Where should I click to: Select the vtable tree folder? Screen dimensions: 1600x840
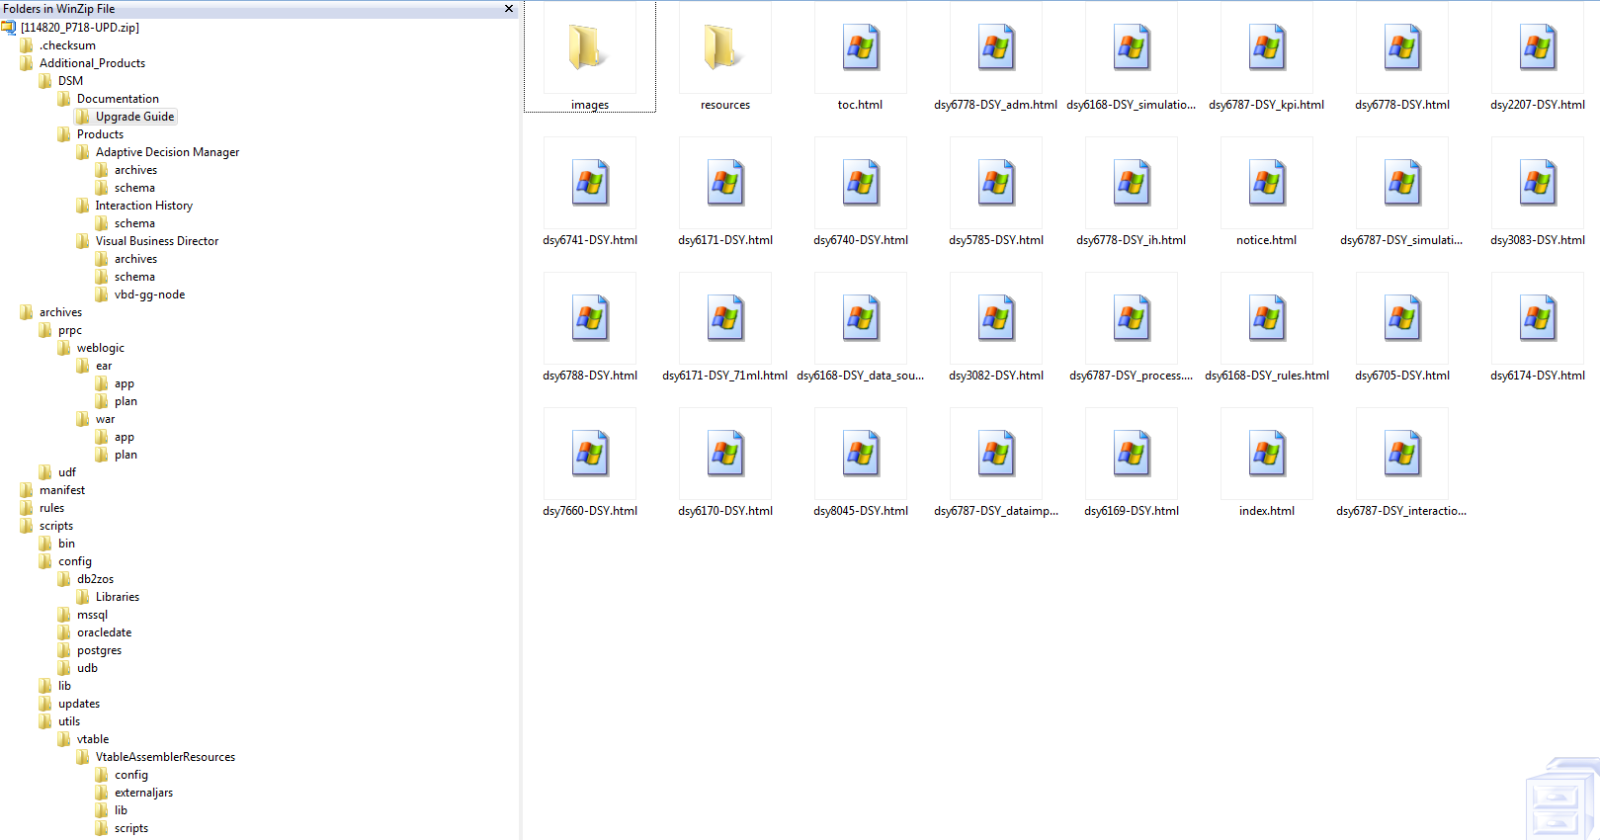(x=93, y=740)
